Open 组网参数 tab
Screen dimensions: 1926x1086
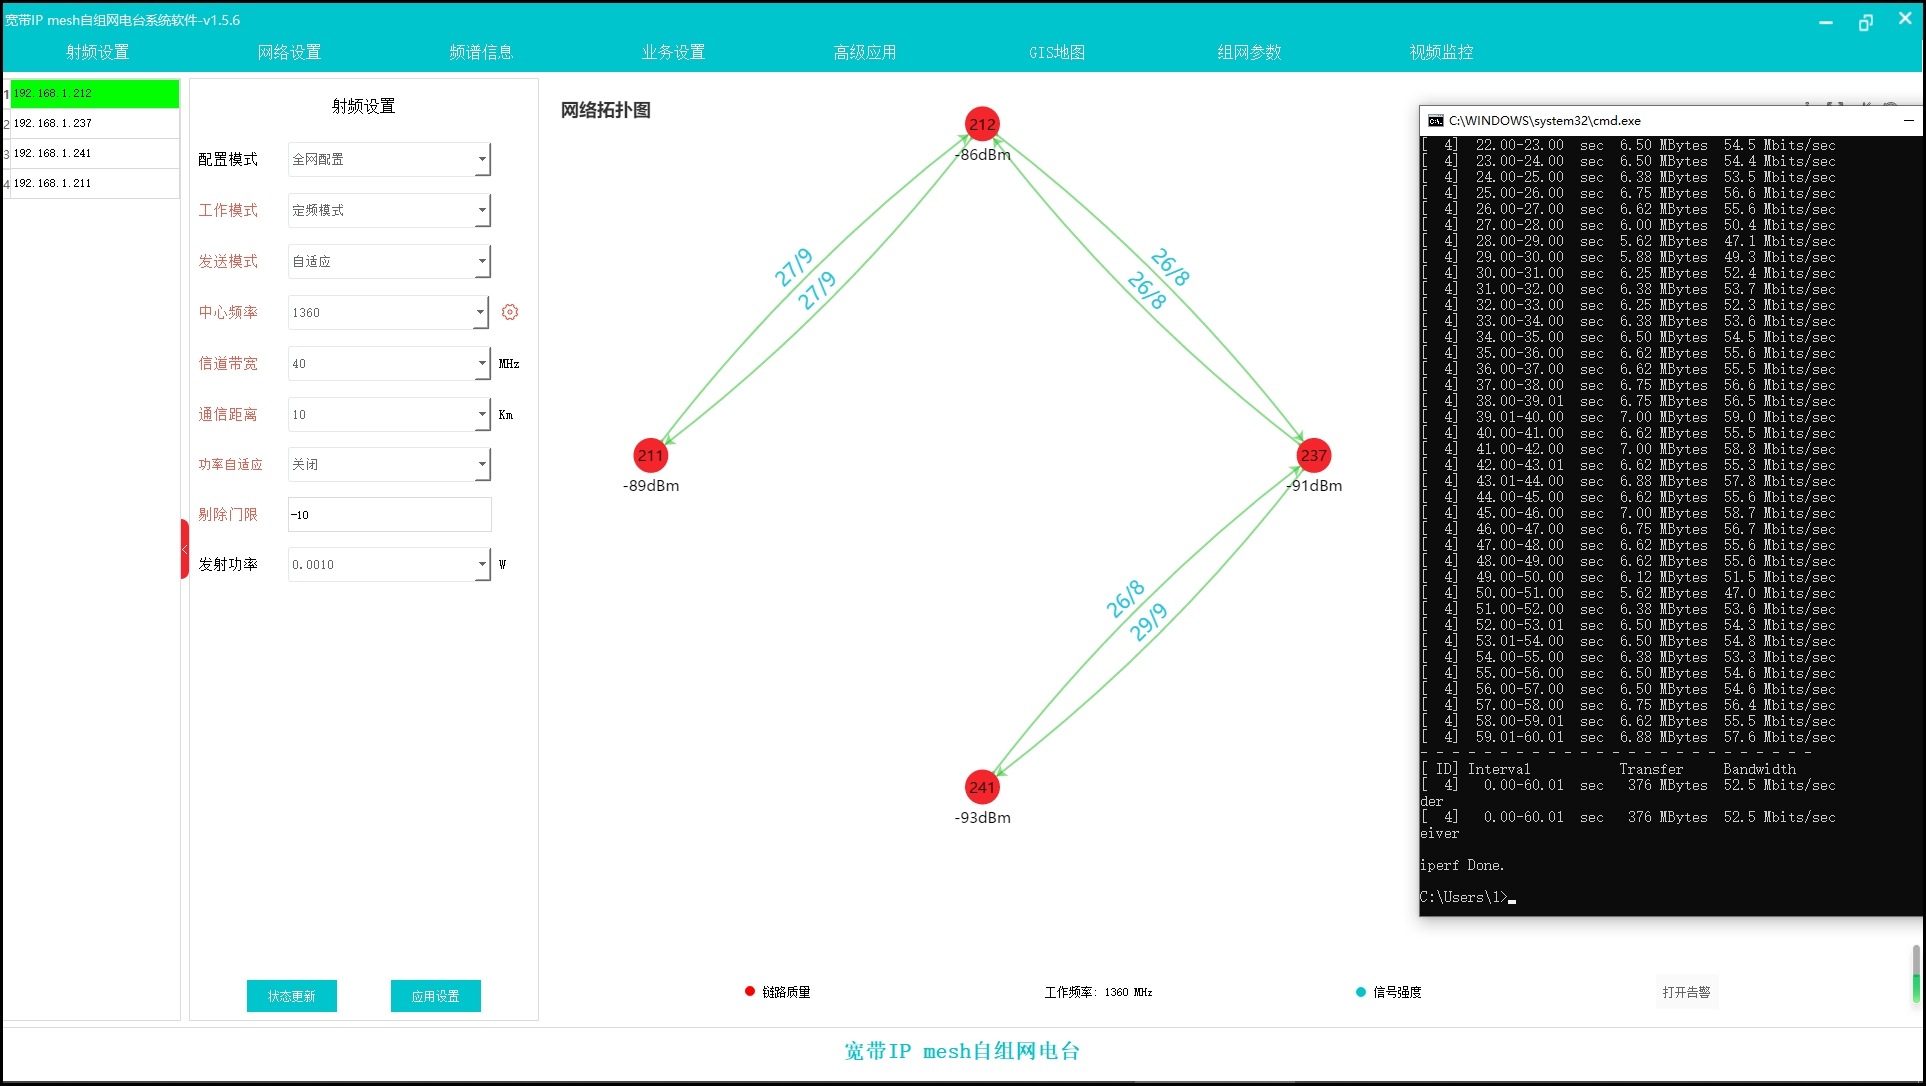point(1249,52)
